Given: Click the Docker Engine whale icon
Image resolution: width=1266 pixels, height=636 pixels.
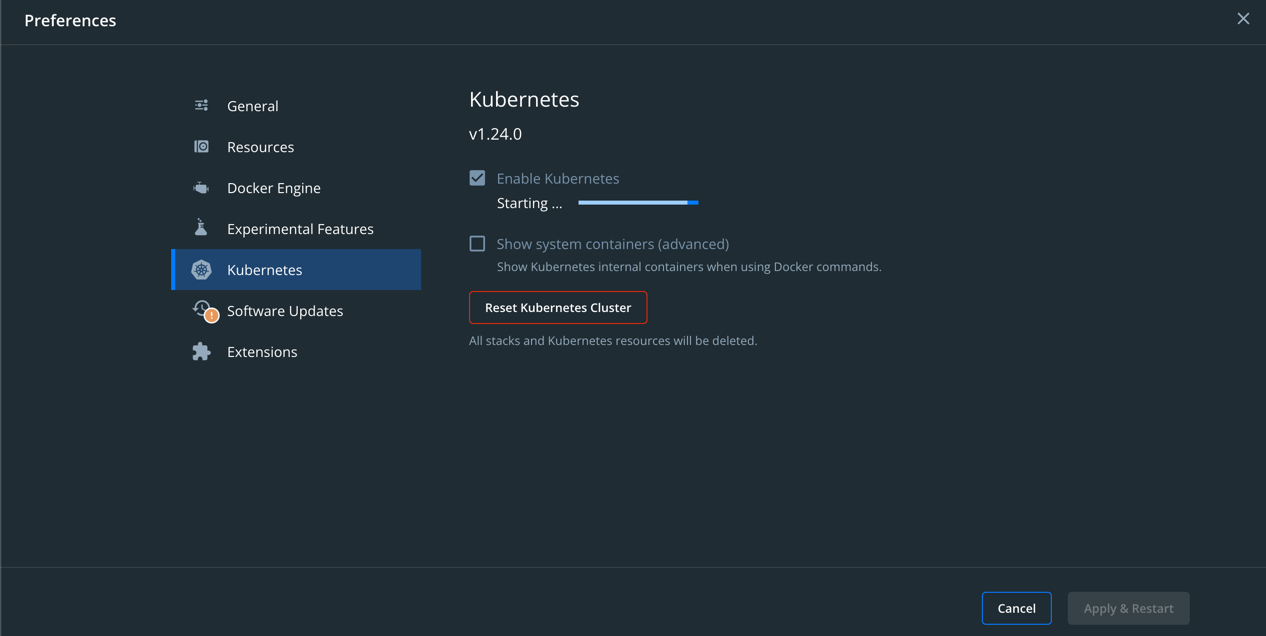Looking at the screenshot, I should (201, 188).
